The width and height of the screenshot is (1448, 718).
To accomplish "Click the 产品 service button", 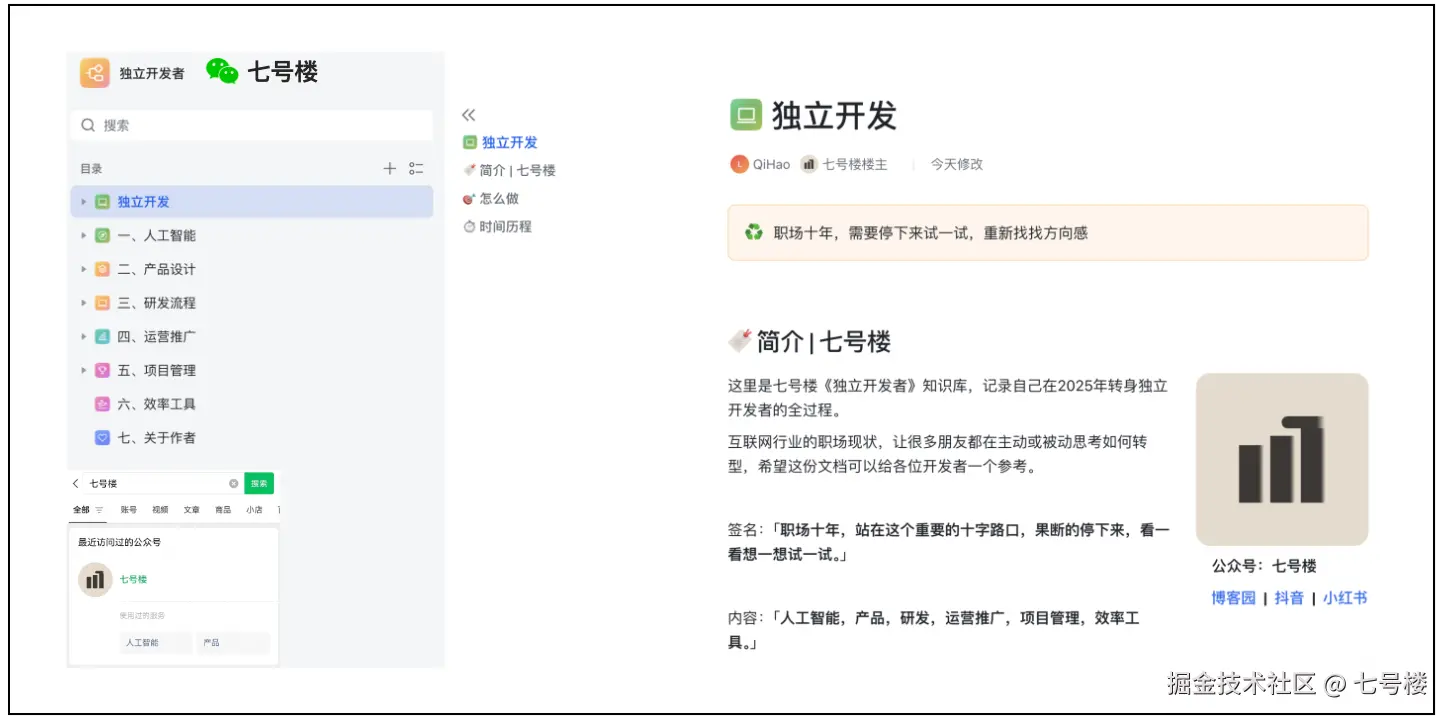I will pos(233,643).
